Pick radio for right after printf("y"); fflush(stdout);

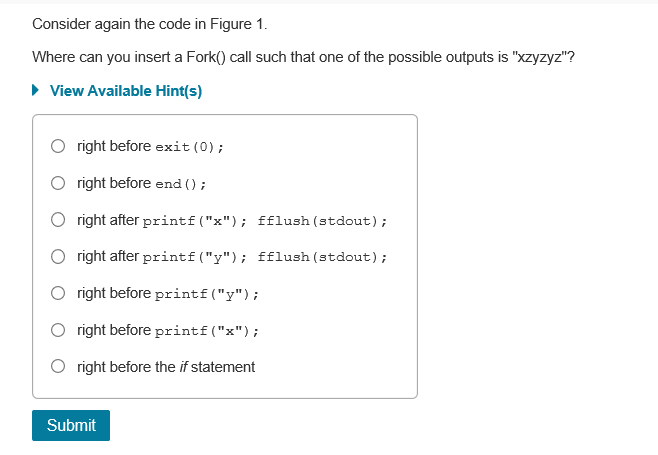click(59, 257)
